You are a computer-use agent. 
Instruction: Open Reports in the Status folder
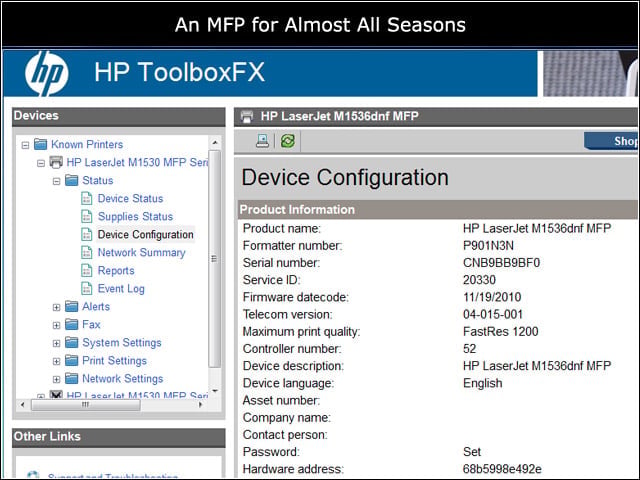[x=116, y=271]
